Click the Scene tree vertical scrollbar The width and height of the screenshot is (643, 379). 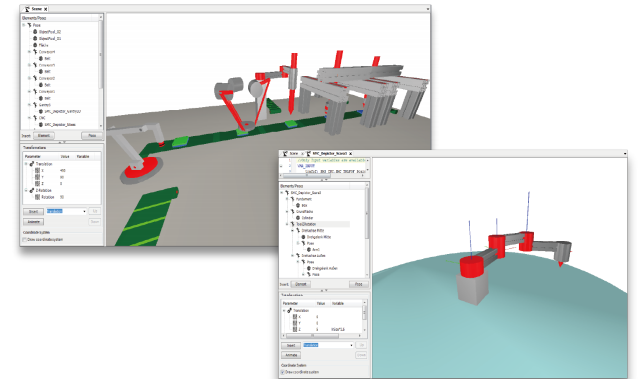(100, 74)
